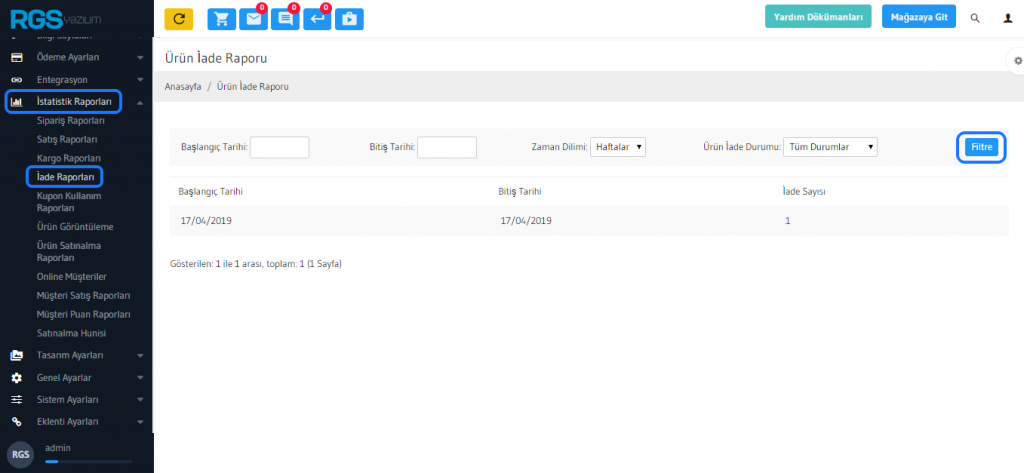
Task: Click the returns arrow icon in toolbar
Action: click(317, 18)
